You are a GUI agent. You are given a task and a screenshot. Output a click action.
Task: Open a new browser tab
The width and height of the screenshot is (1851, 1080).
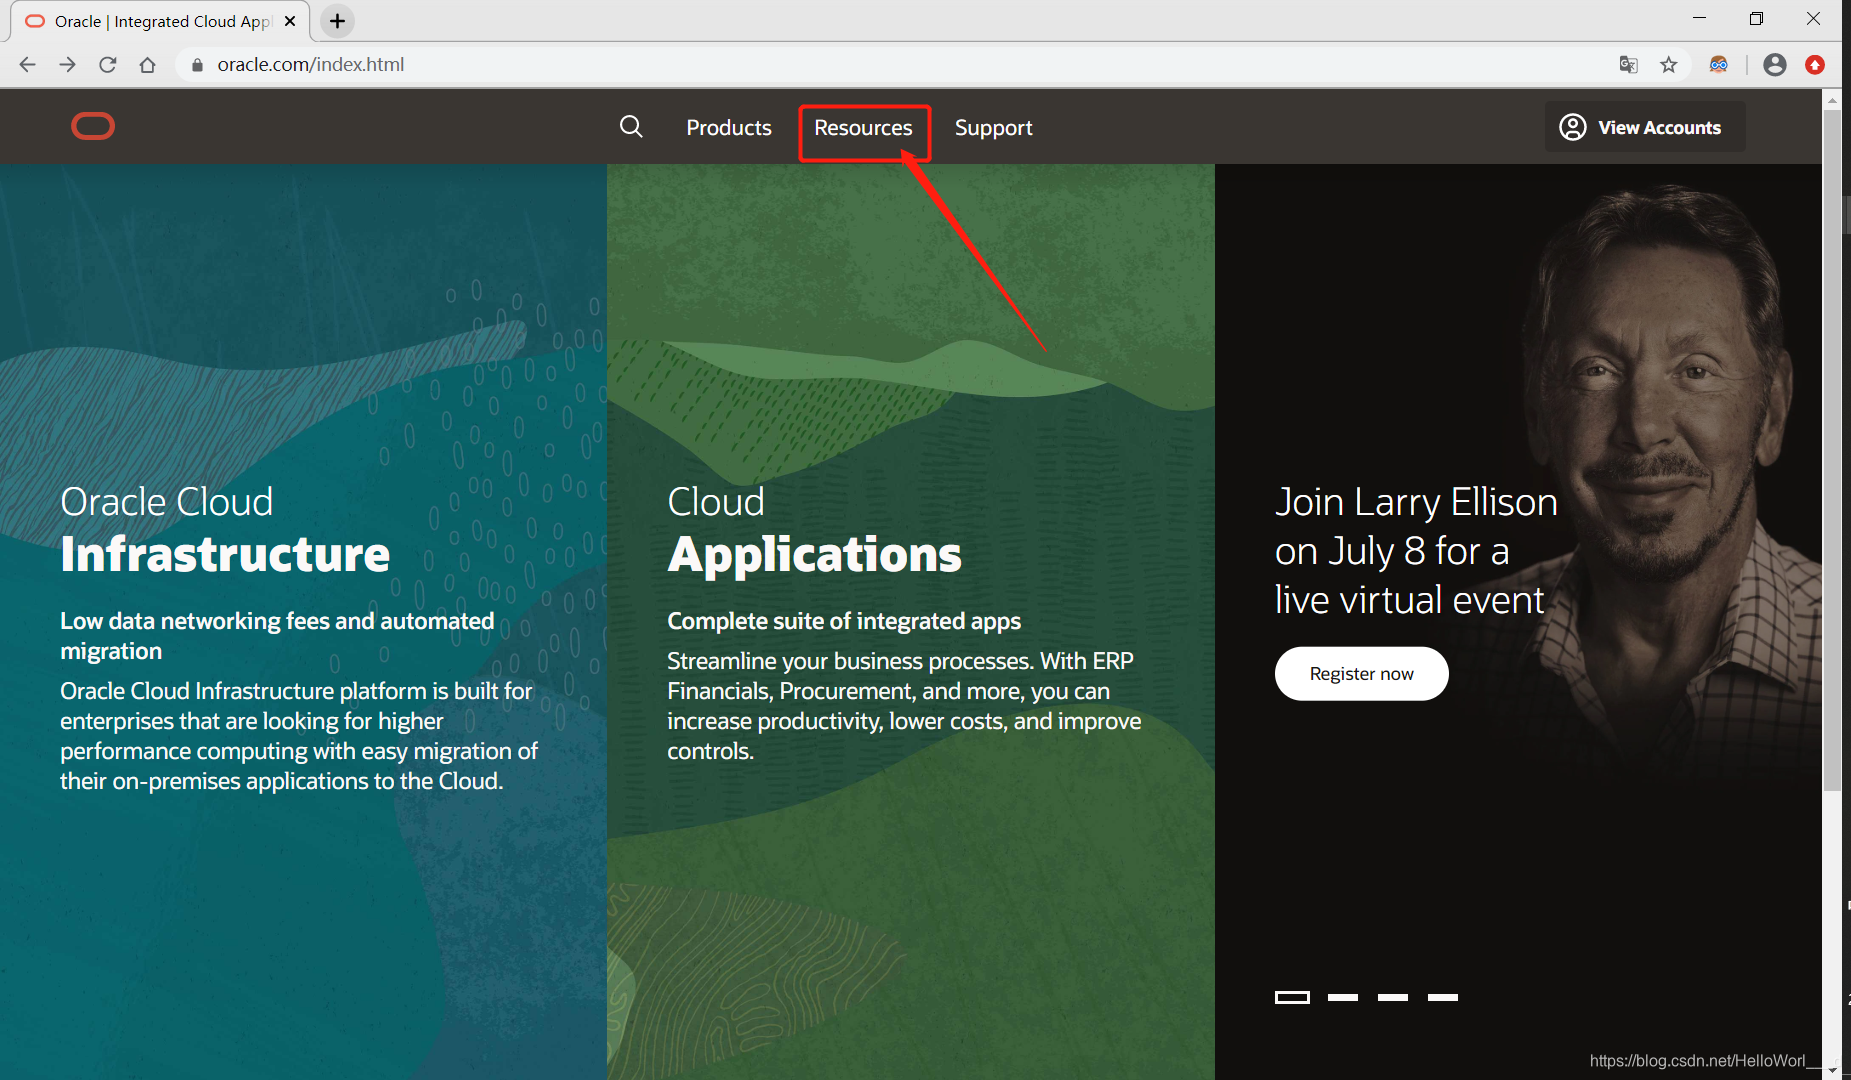point(338,21)
